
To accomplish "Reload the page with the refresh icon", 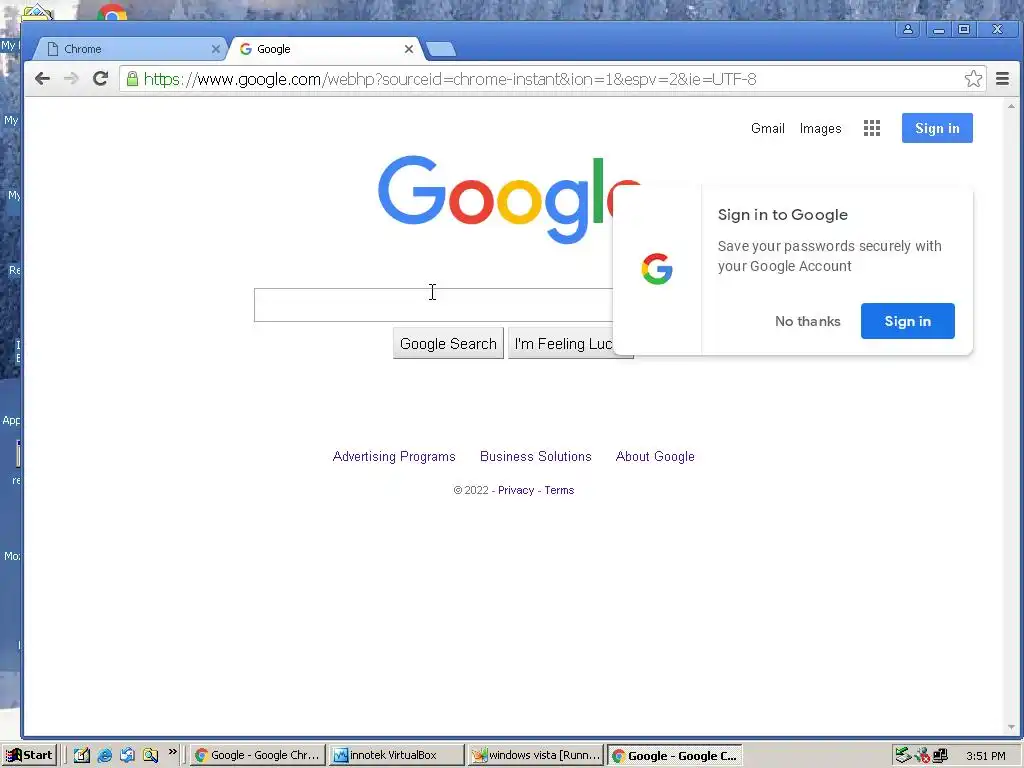I will [100, 79].
